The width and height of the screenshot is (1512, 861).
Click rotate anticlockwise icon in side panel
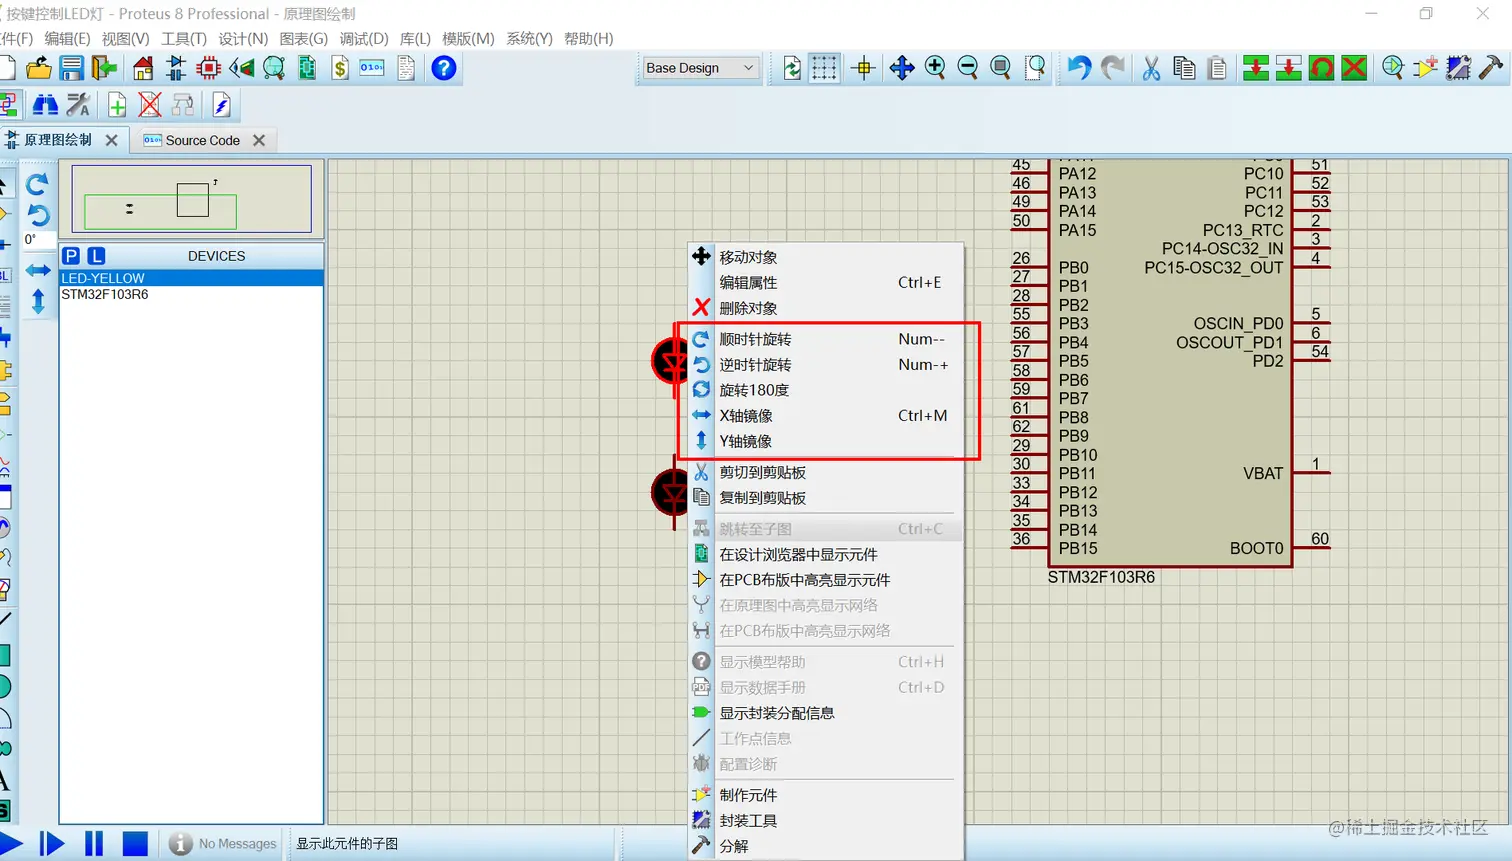tap(37, 215)
